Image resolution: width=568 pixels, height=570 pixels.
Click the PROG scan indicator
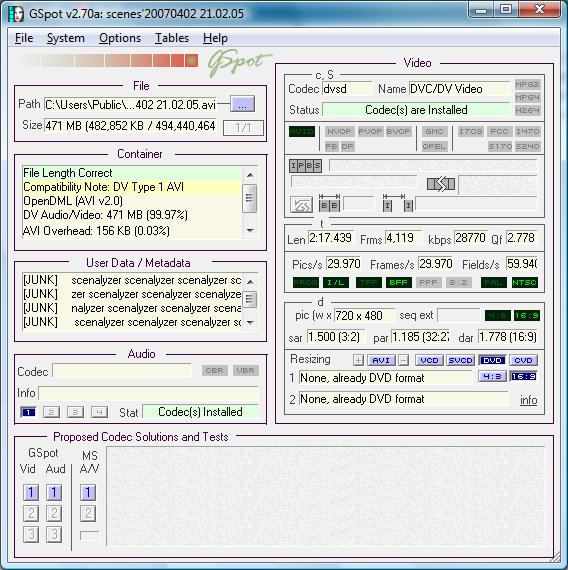306,282
